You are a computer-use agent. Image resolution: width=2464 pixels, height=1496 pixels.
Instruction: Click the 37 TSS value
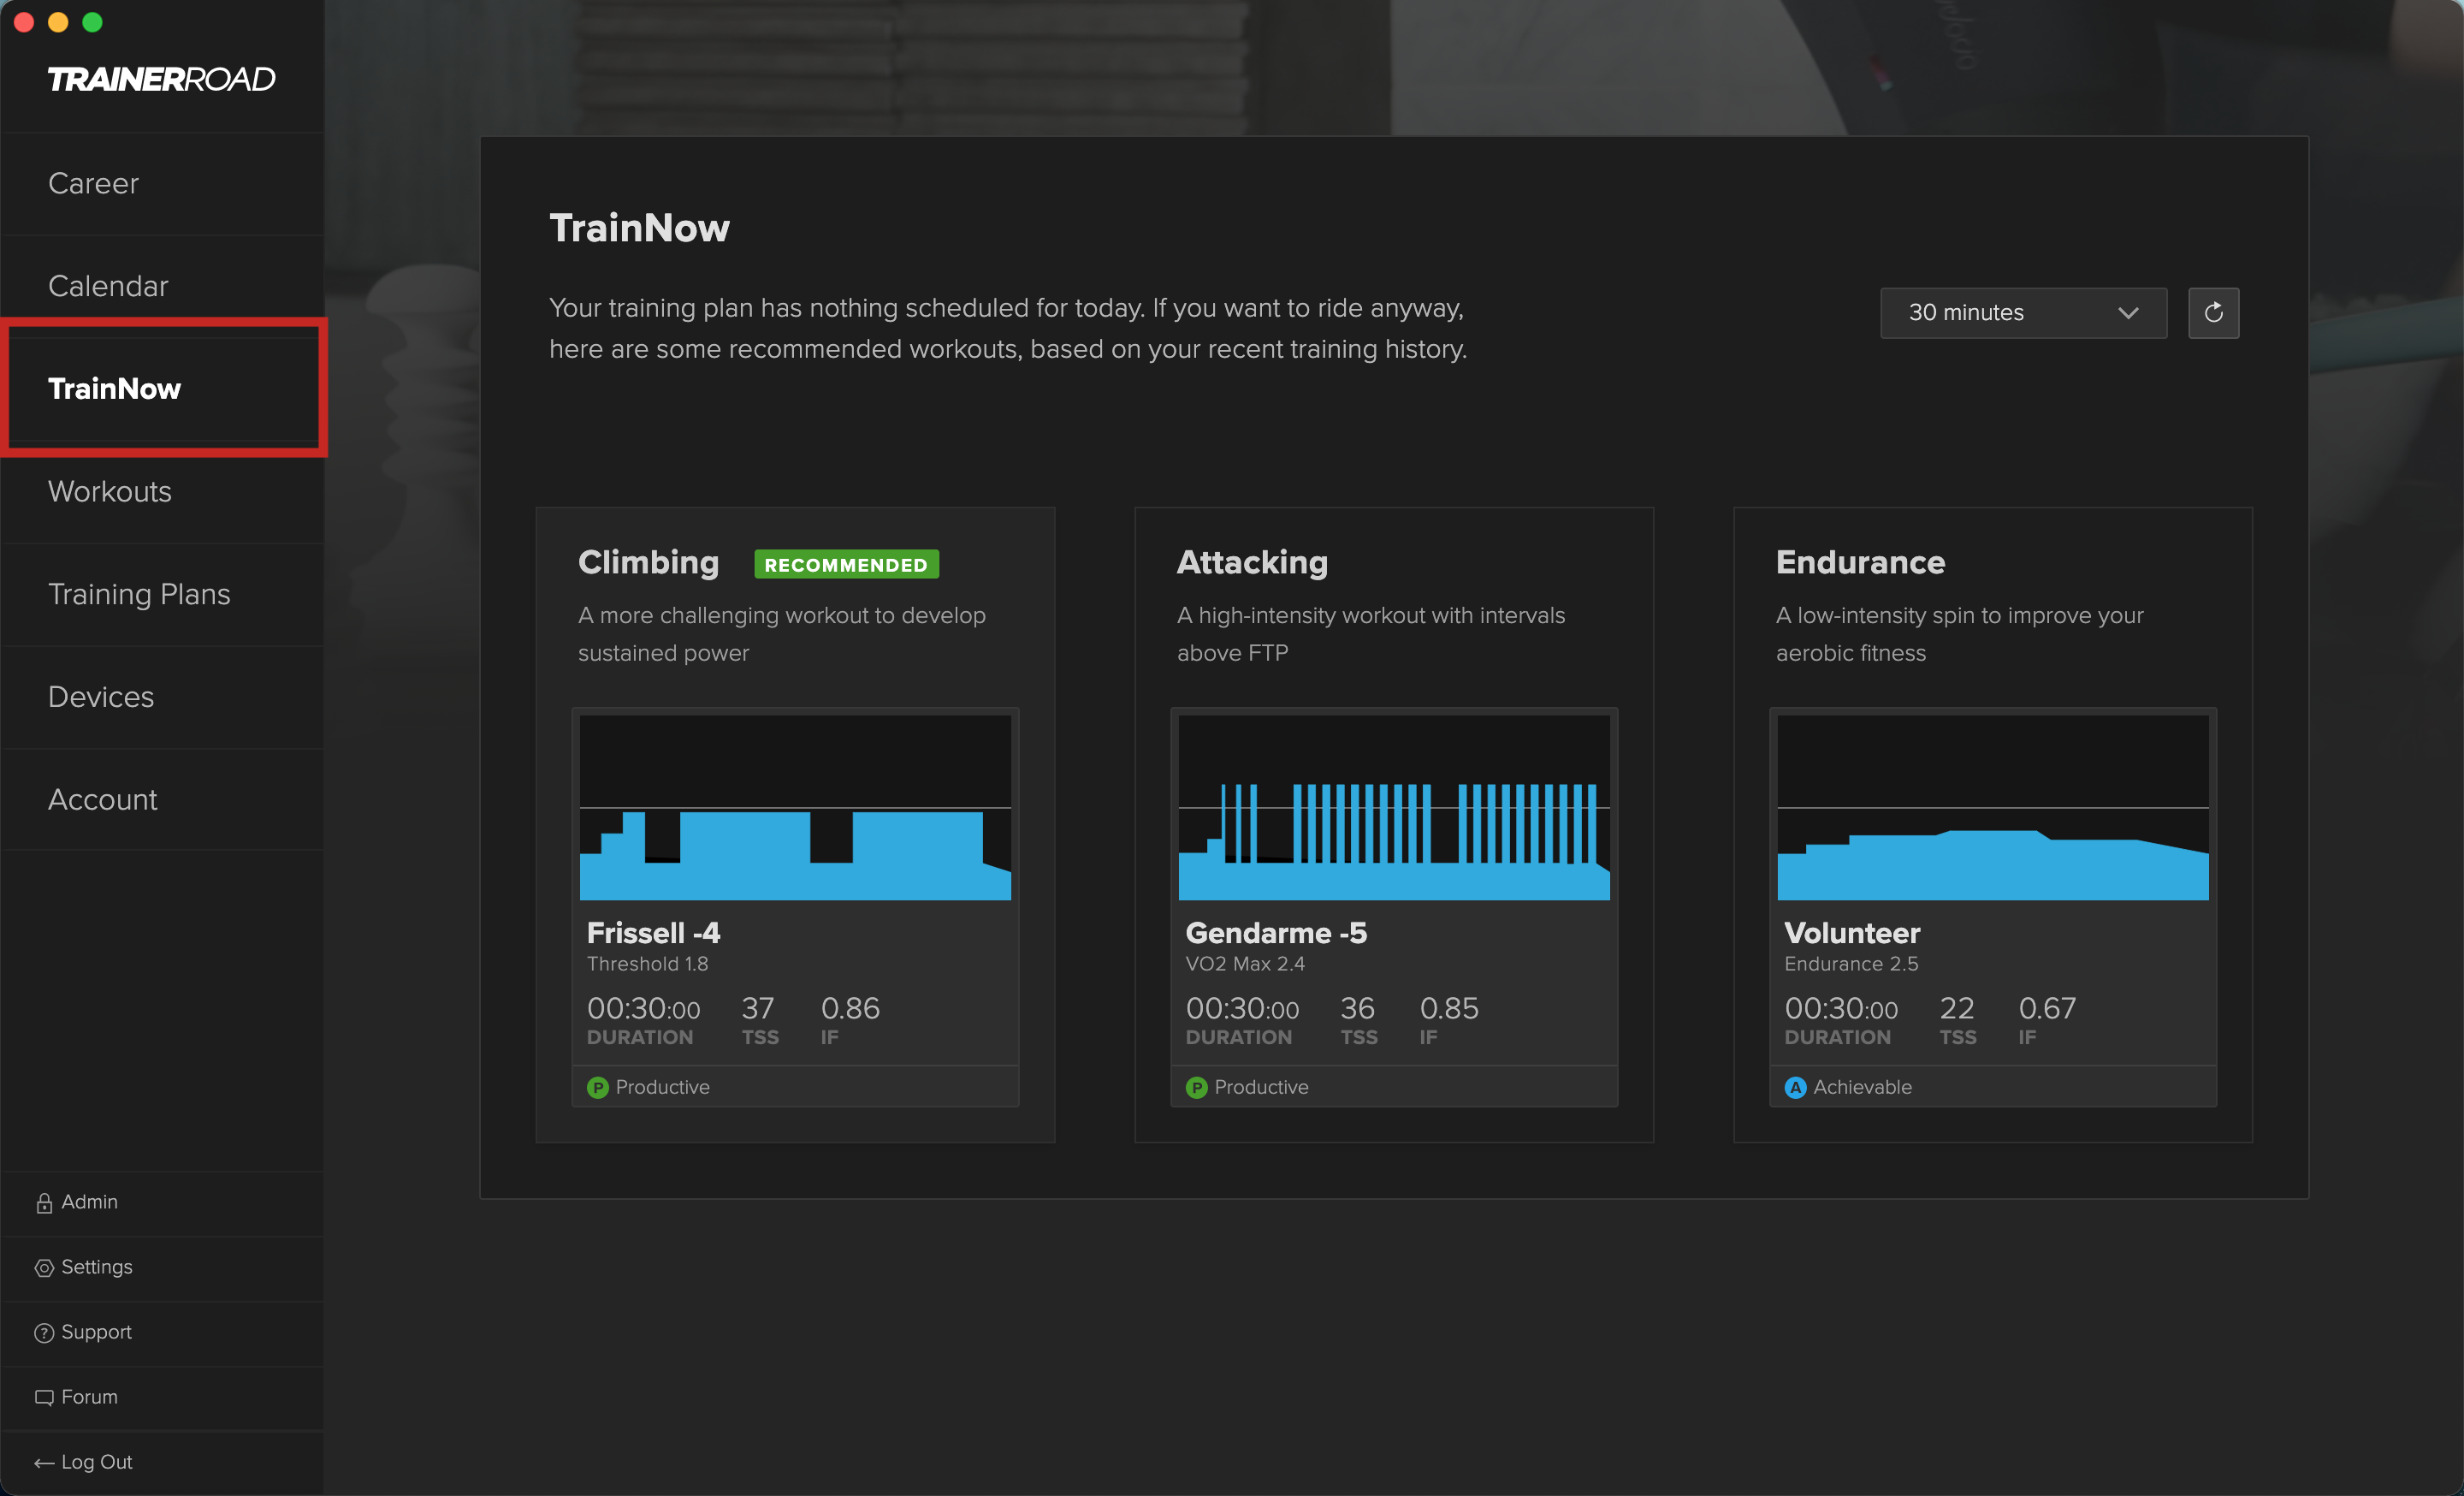tap(758, 1007)
